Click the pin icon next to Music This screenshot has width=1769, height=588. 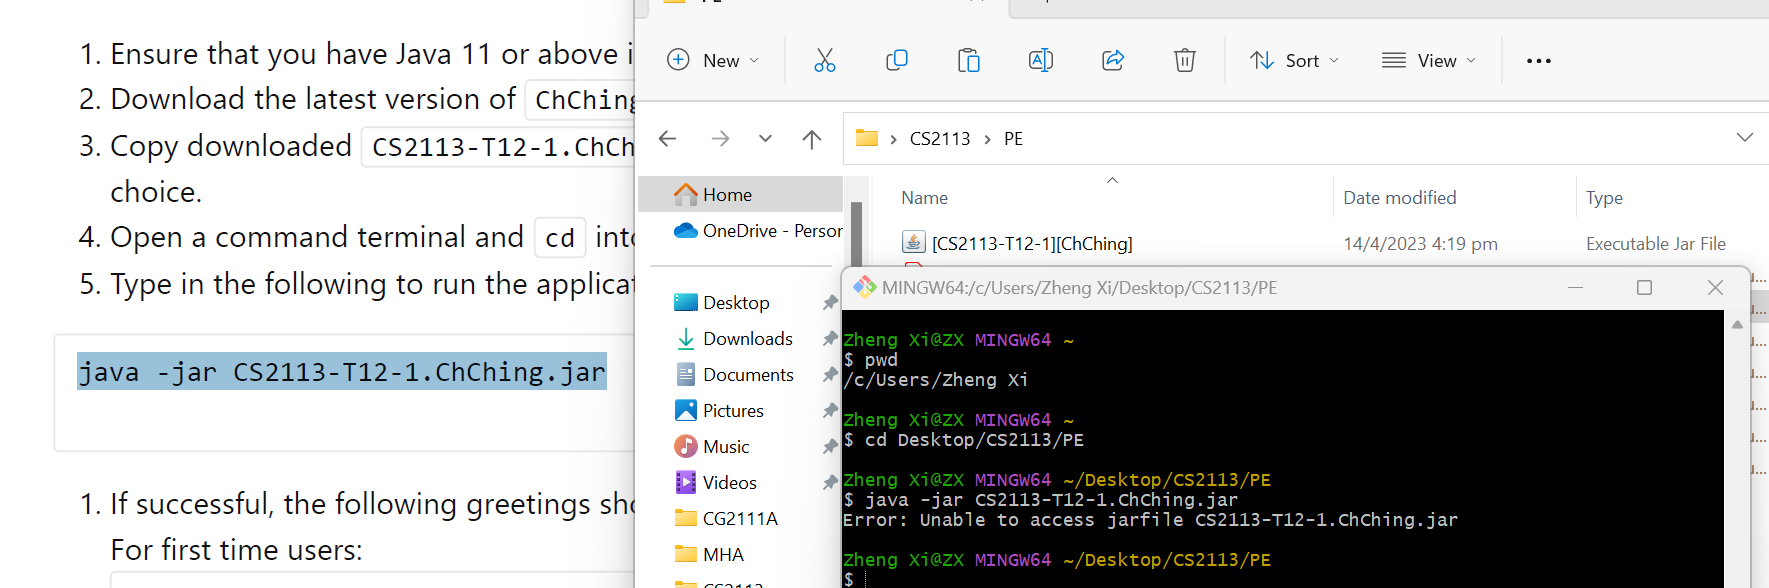coord(829,447)
